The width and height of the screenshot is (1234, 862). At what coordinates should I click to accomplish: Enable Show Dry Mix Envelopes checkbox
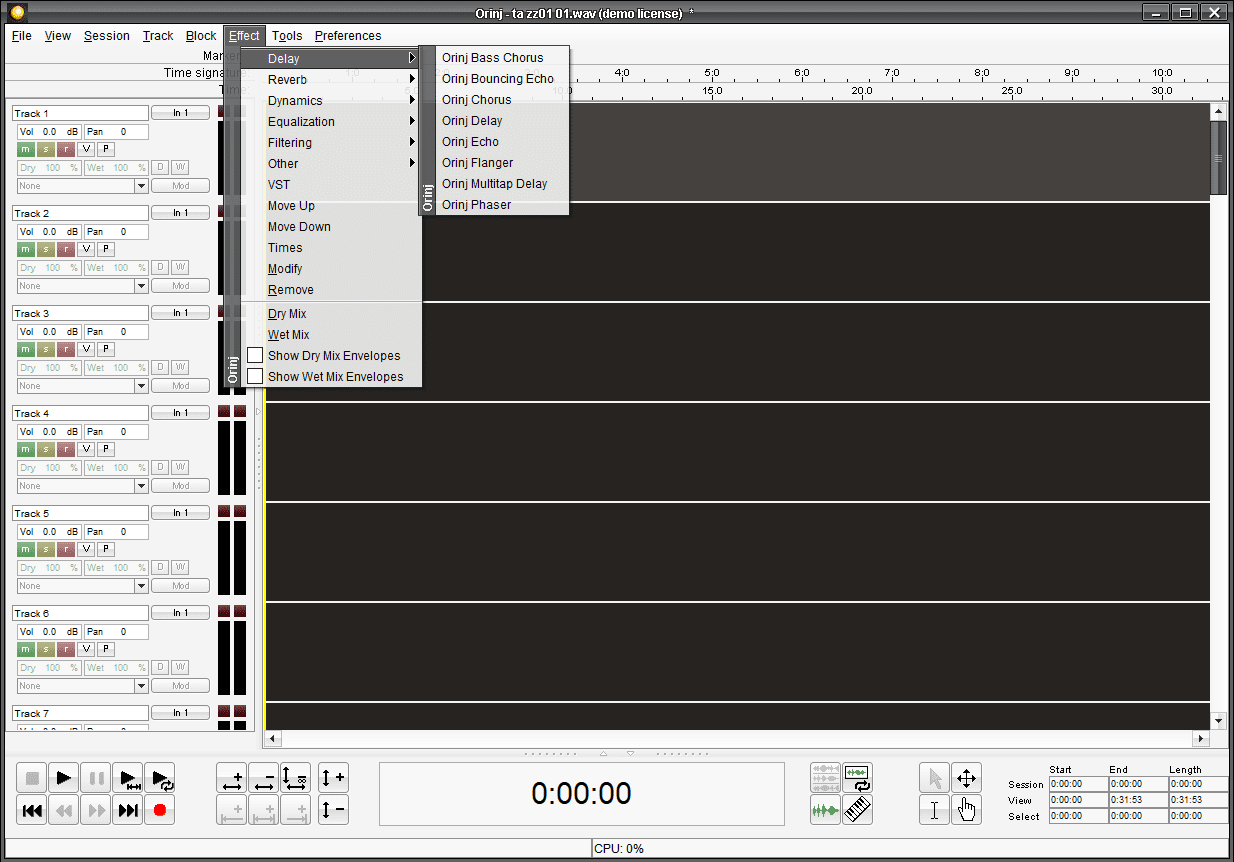(255, 355)
